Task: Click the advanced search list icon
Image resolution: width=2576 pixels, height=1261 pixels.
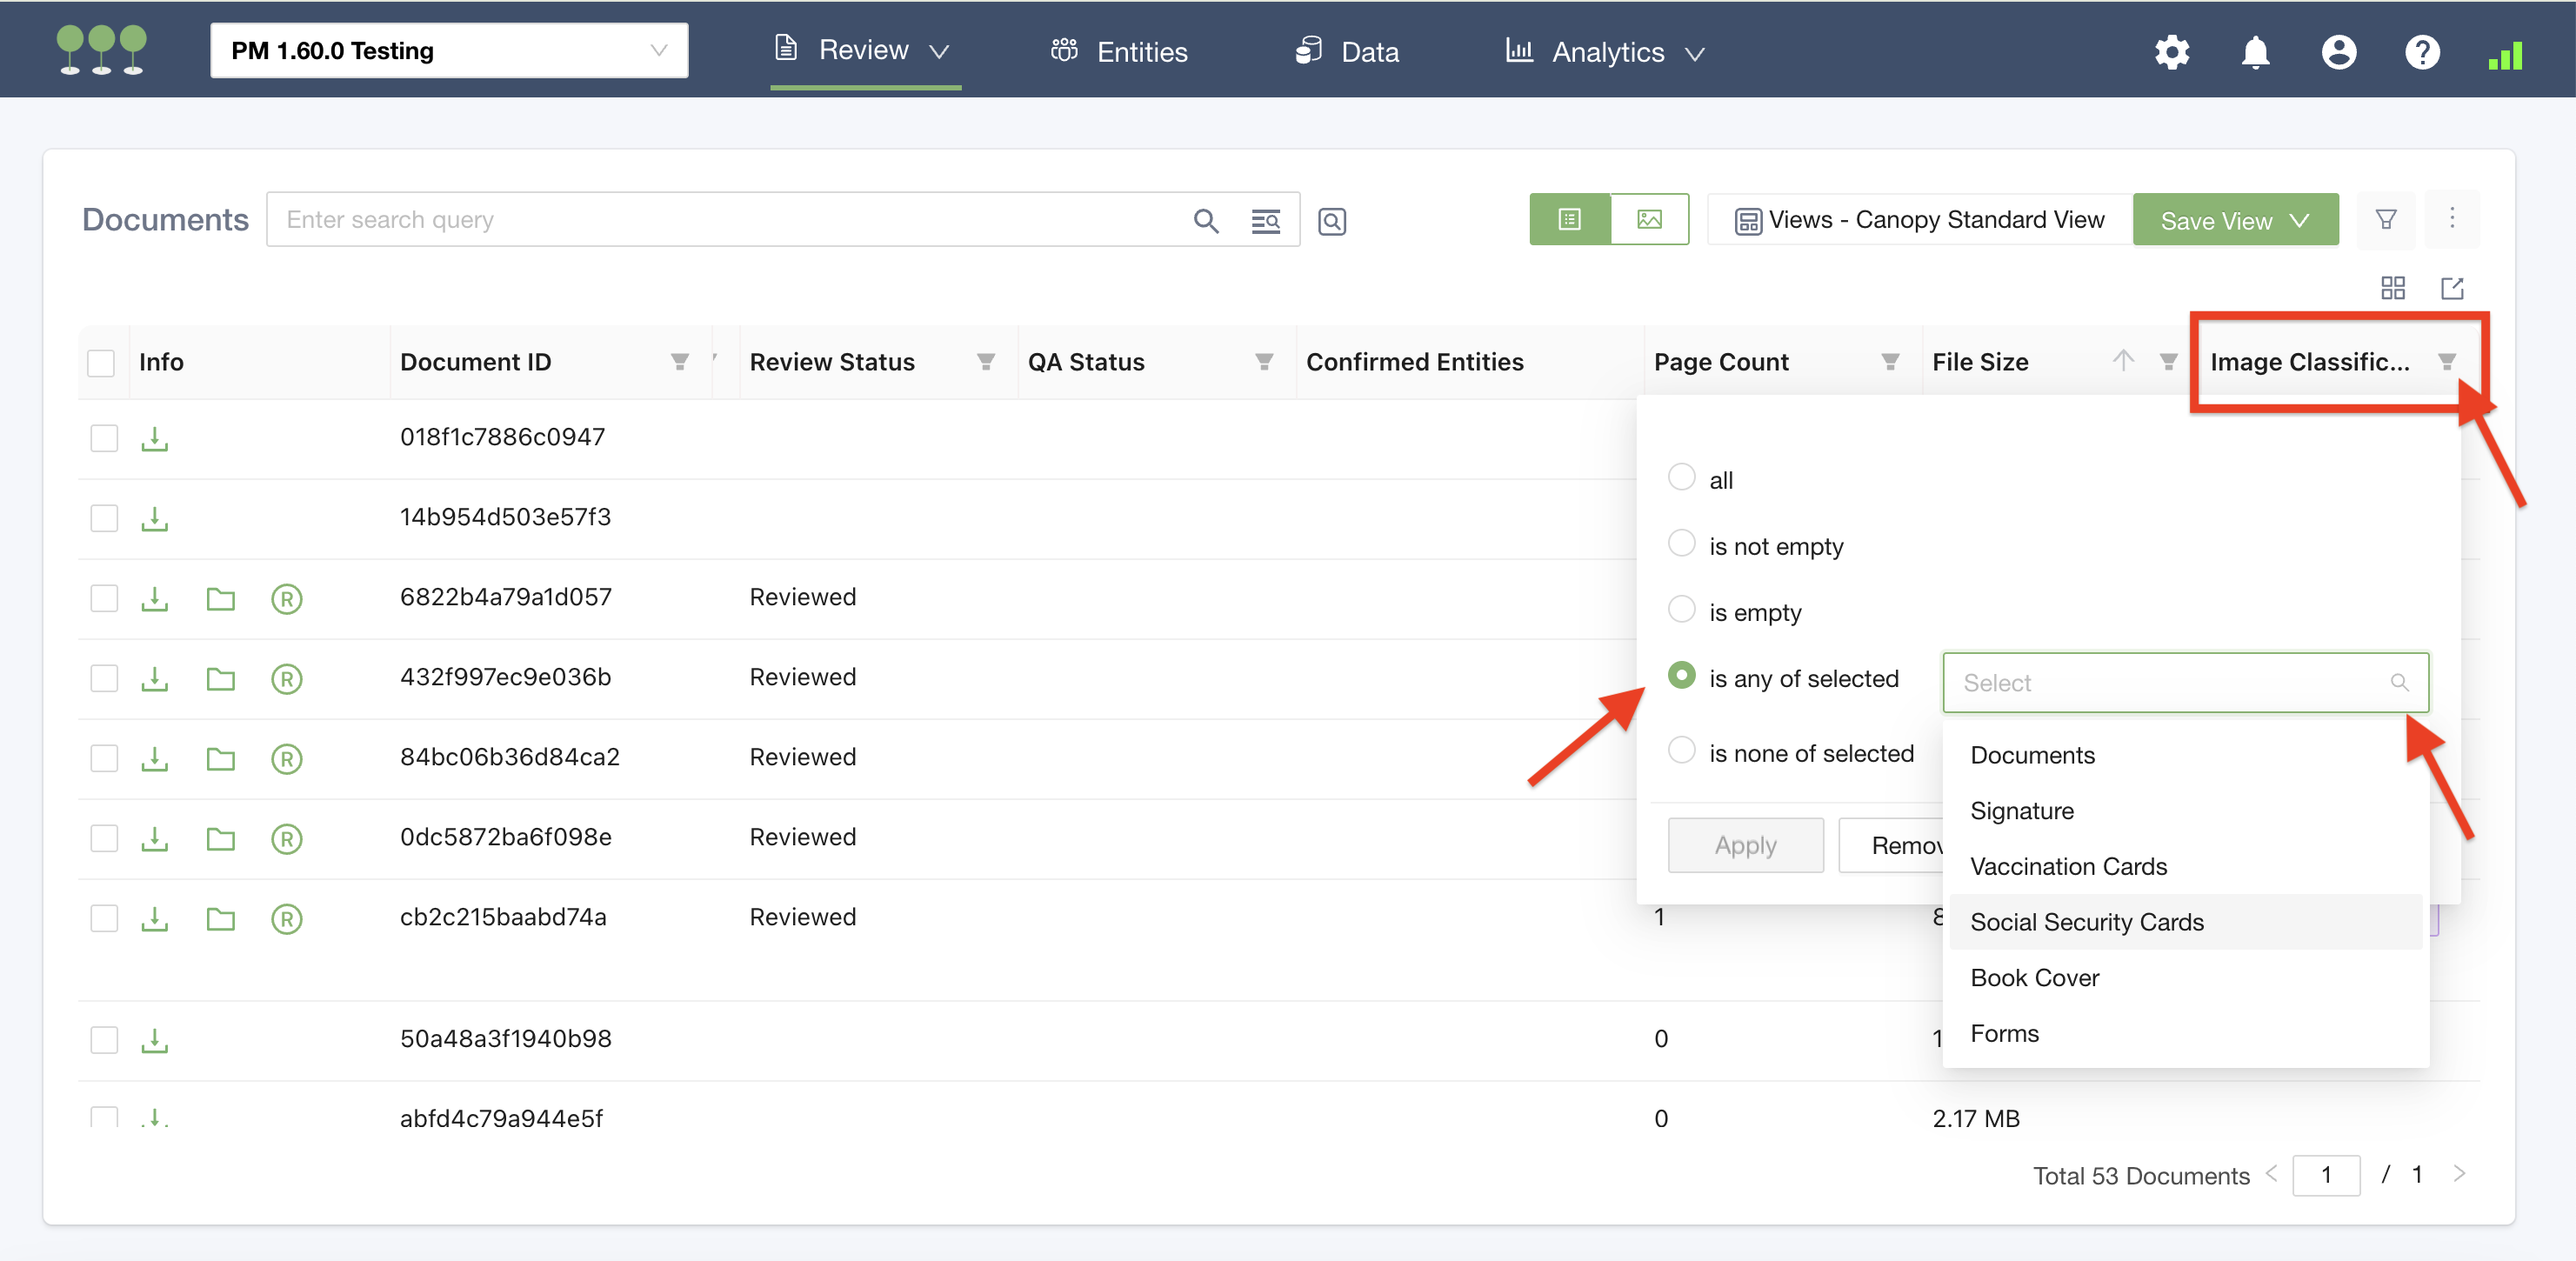Action: (x=1265, y=221)
